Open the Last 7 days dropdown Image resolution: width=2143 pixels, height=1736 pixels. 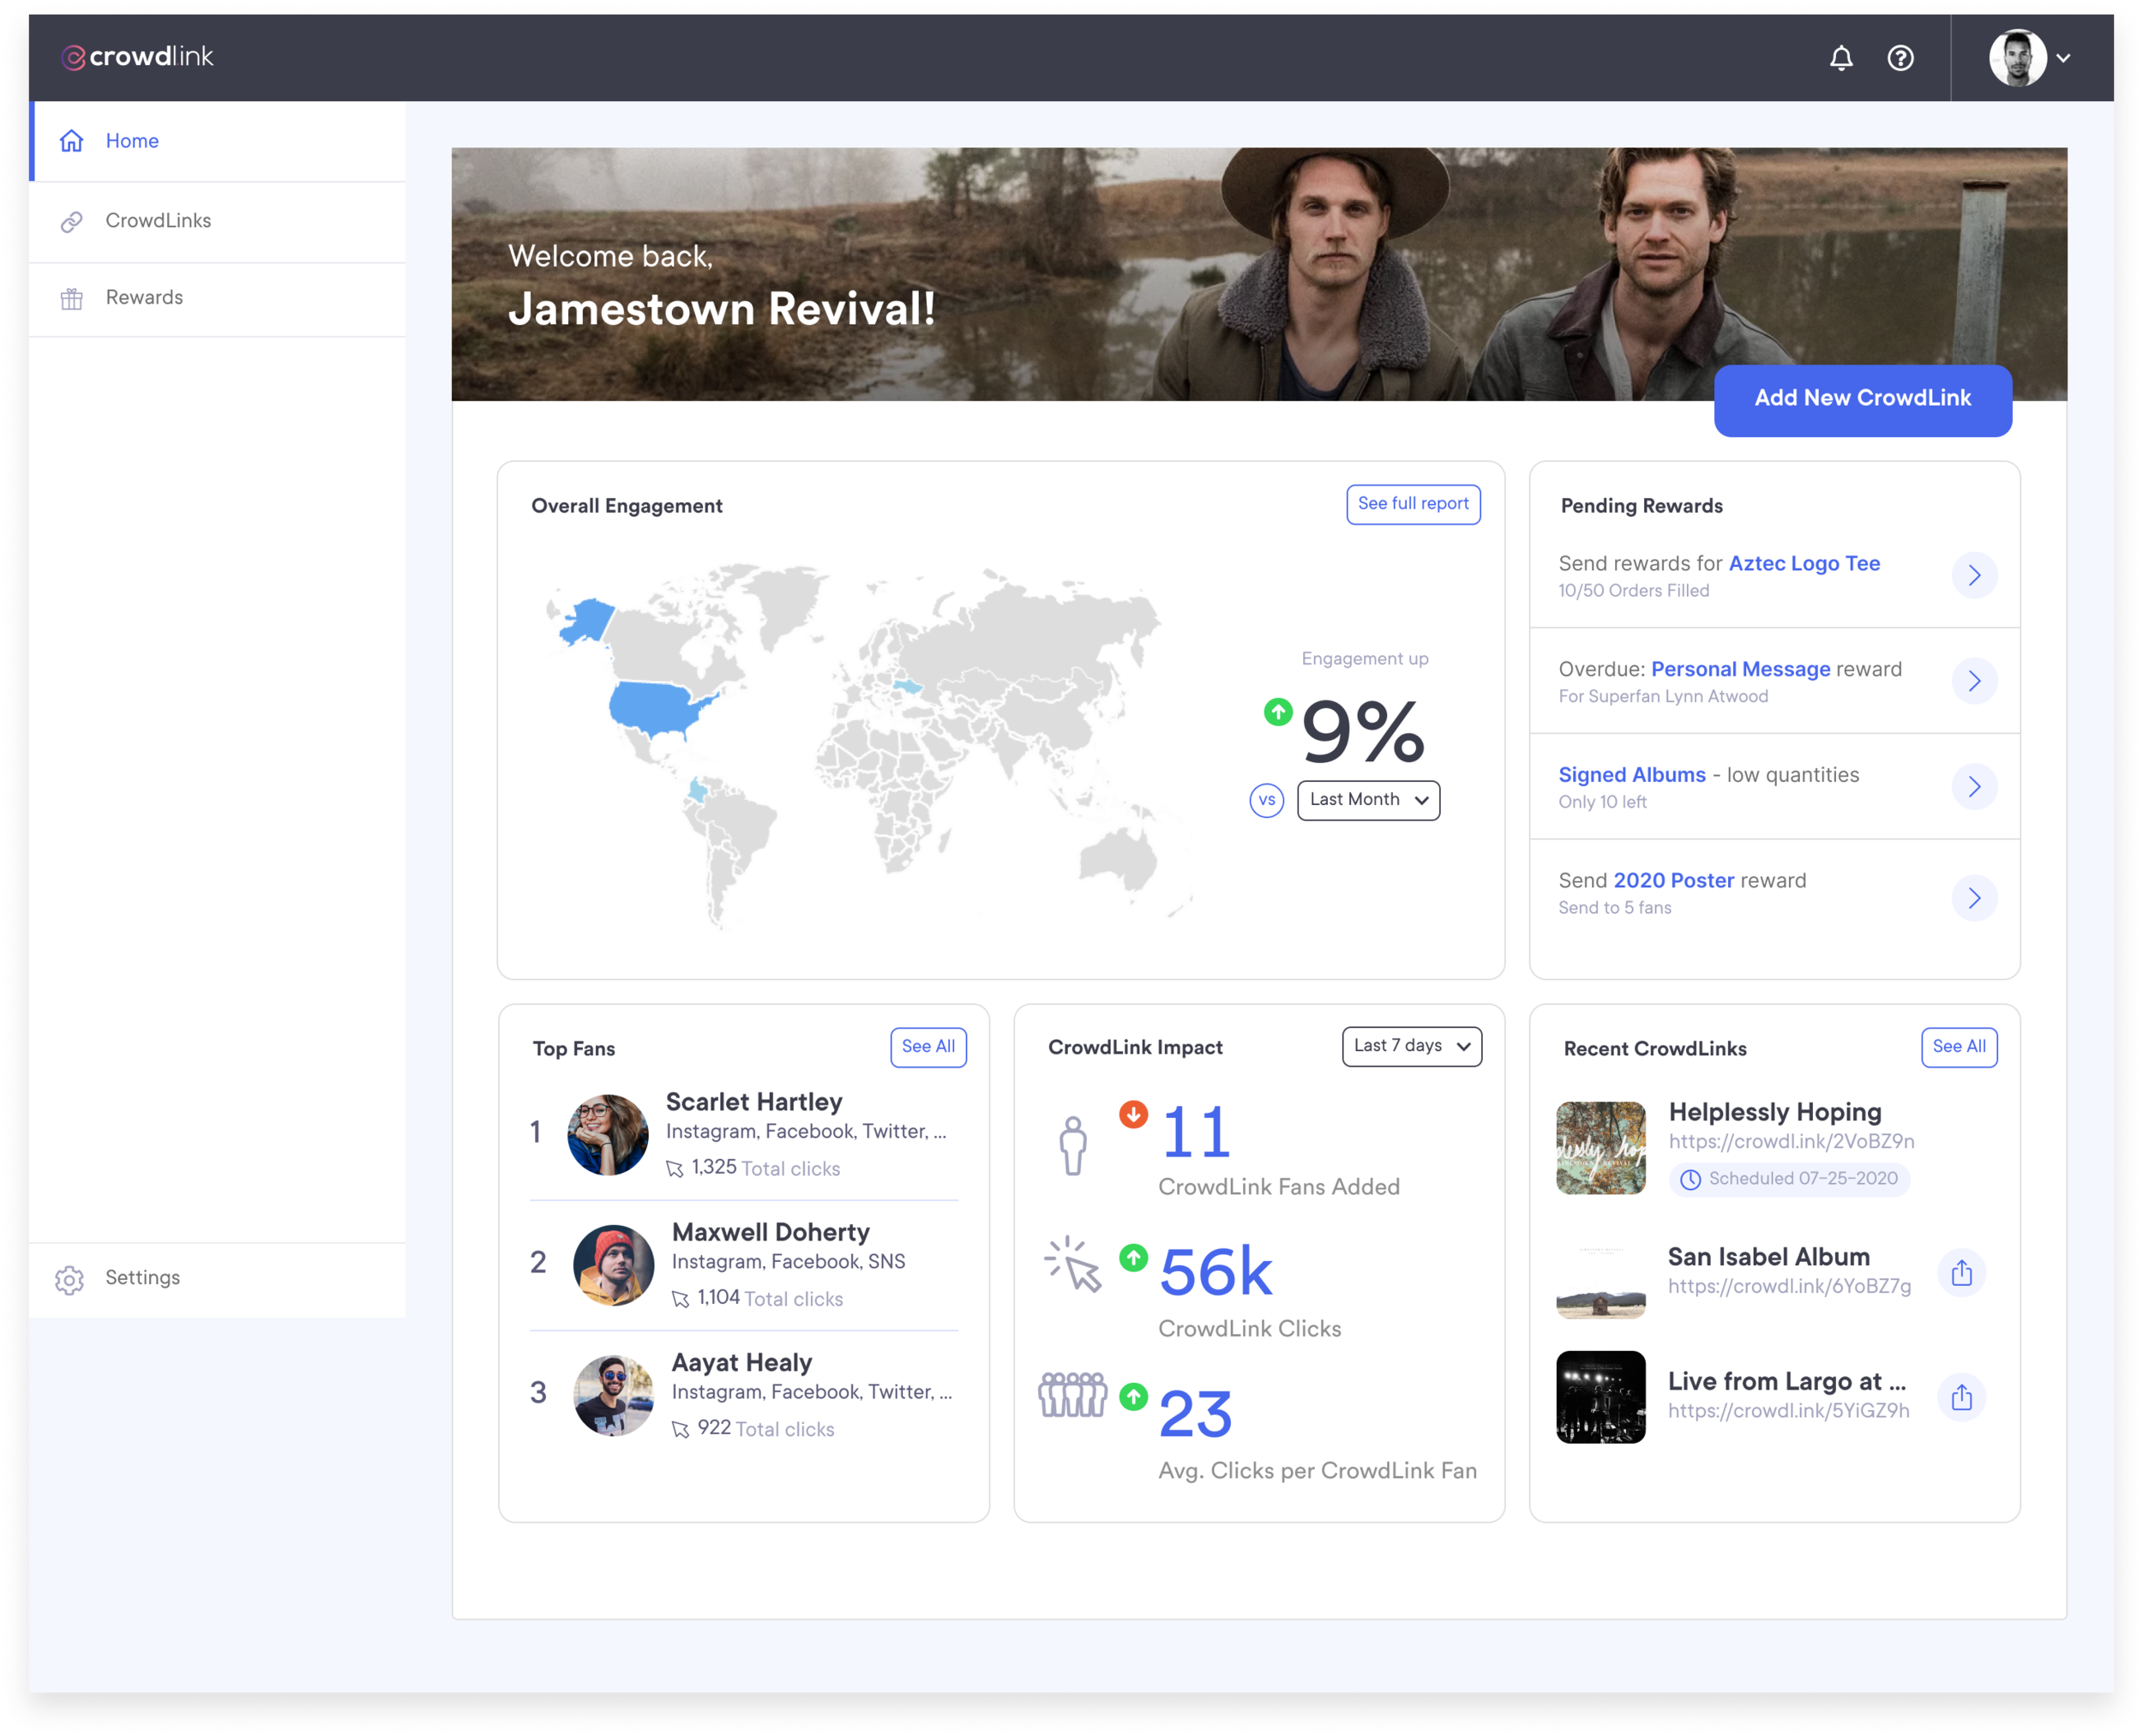[1411, 1046]
